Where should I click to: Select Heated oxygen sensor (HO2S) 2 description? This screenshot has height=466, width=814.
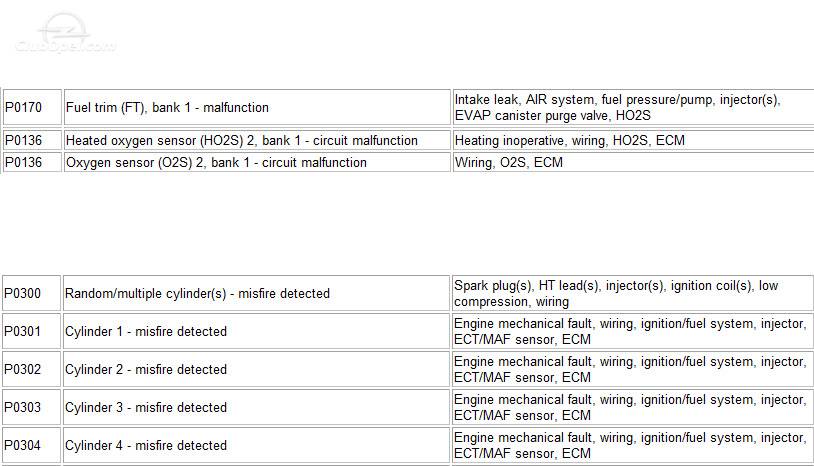pos(242,141)
